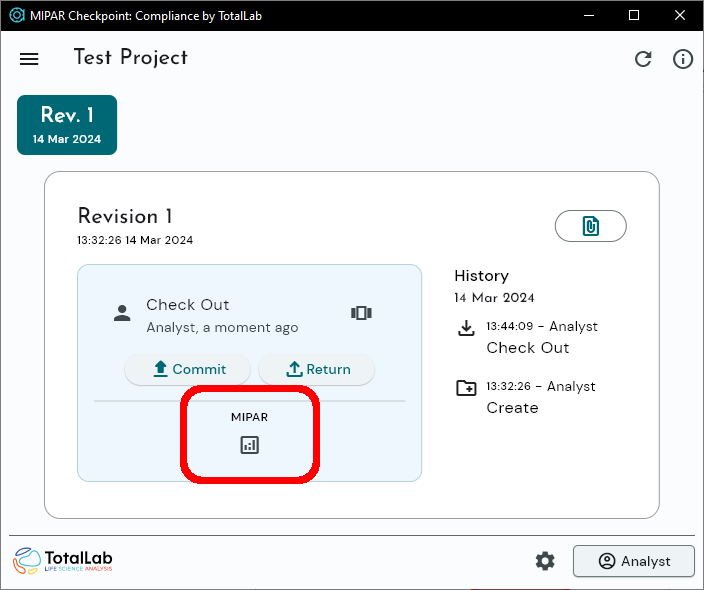704x590 pixels.
Task: Click the MIPAR Checkpoint app icon in title bar
Action: [x=17, y=15]
